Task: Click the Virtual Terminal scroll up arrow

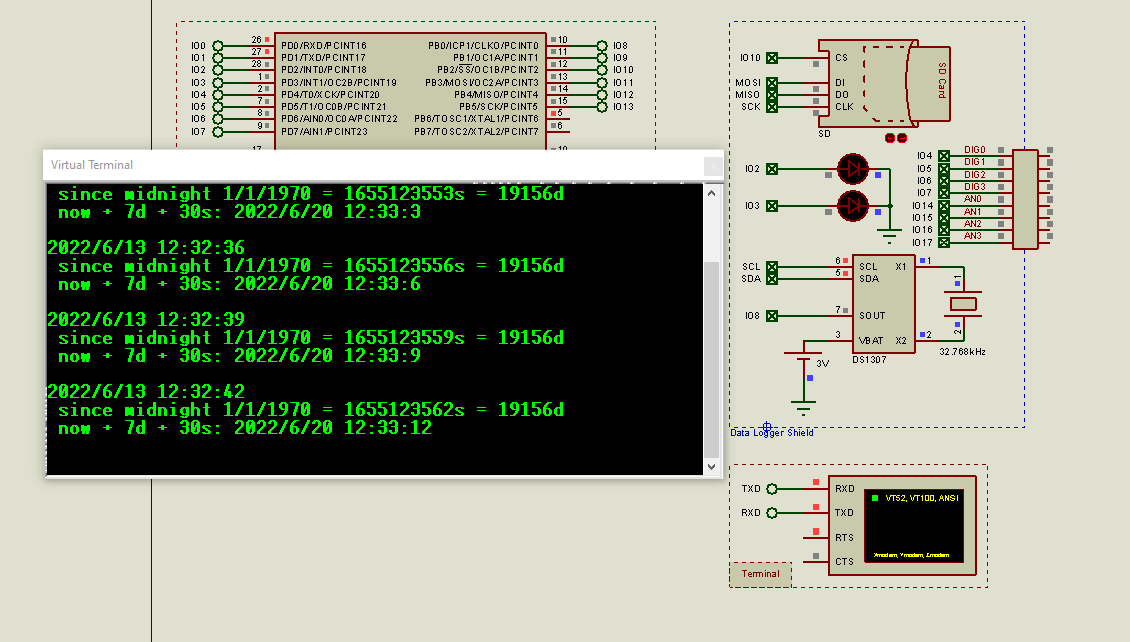Action: (x=711, y=193)
